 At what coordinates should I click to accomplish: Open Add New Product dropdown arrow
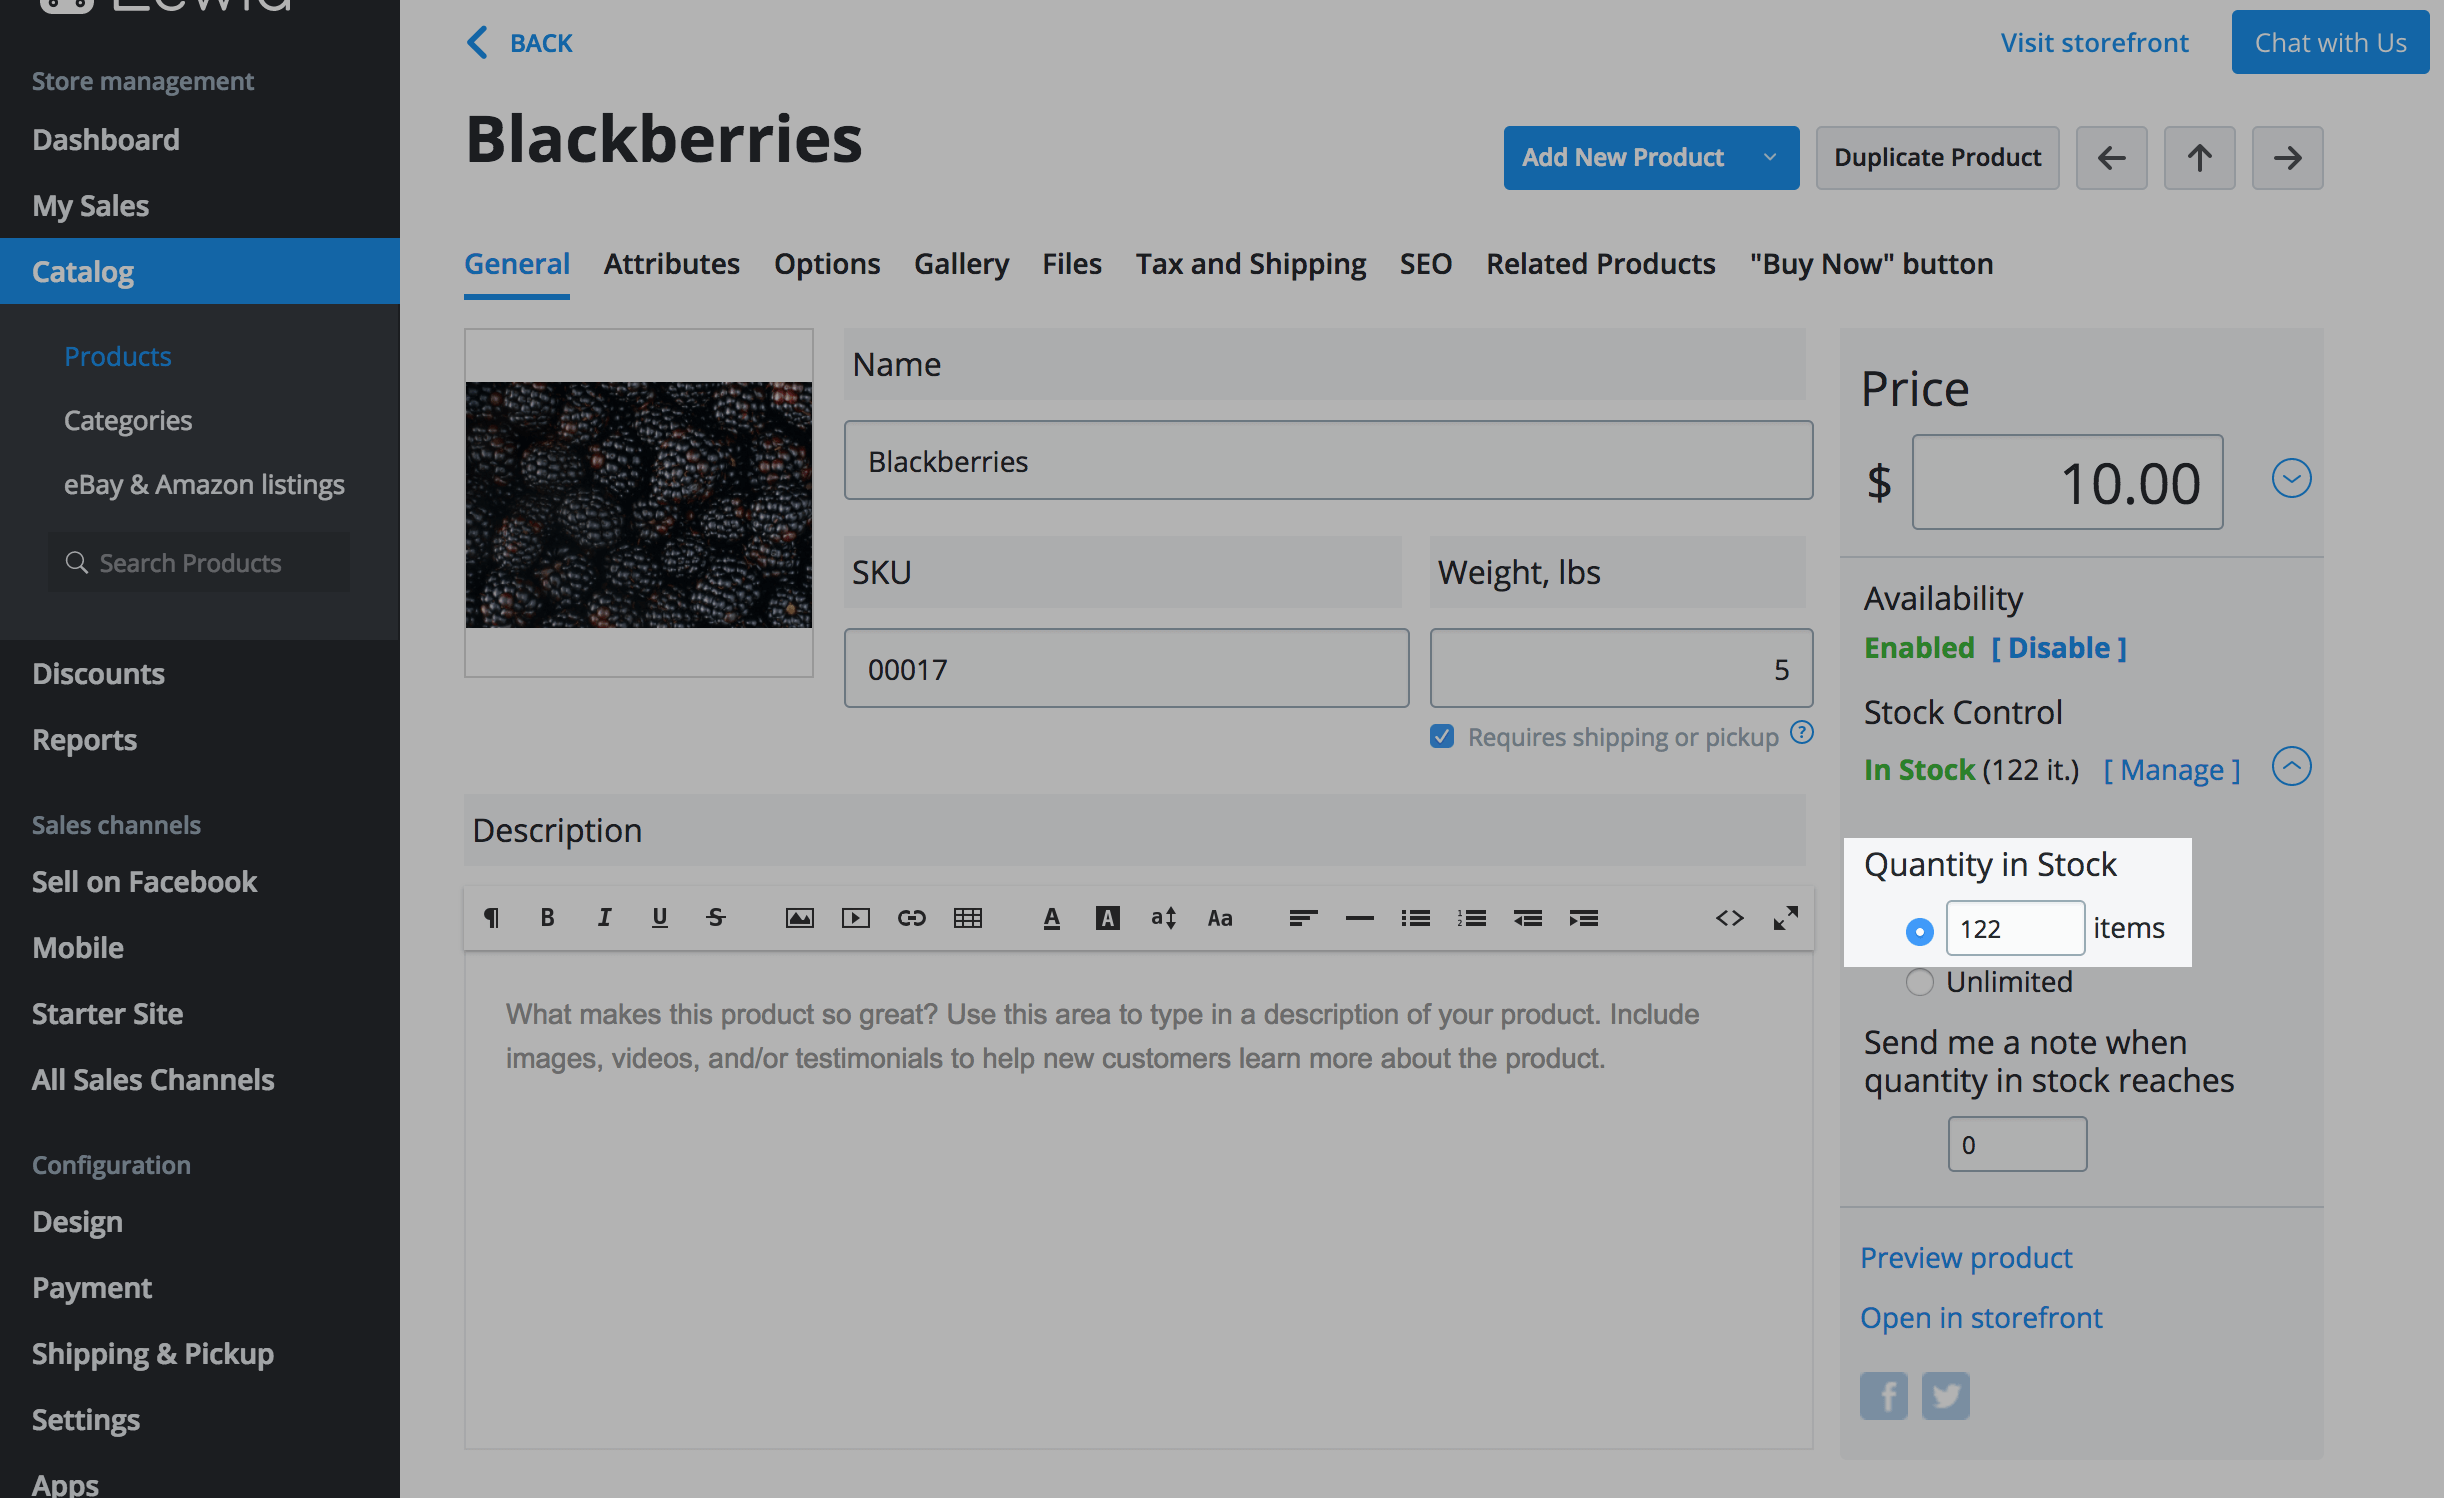[x=1769, y=157]
